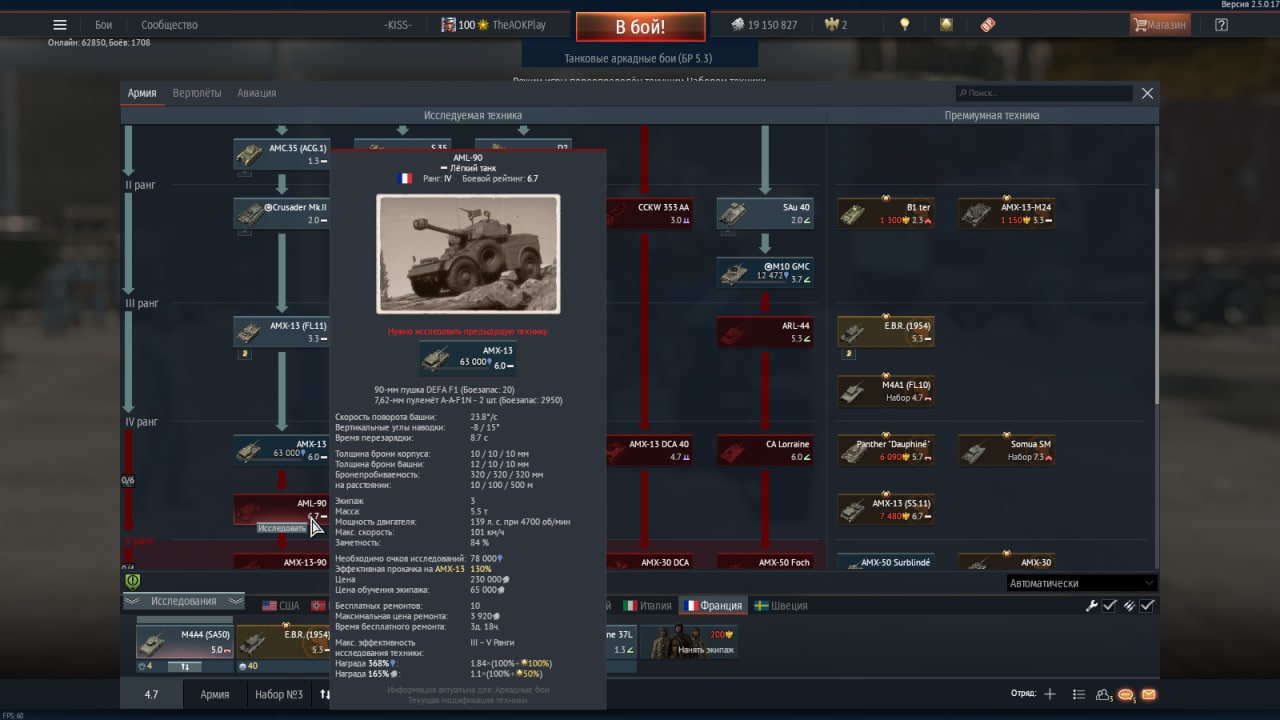Open the 4.7 battle rating button

click(x=151, y=694)
